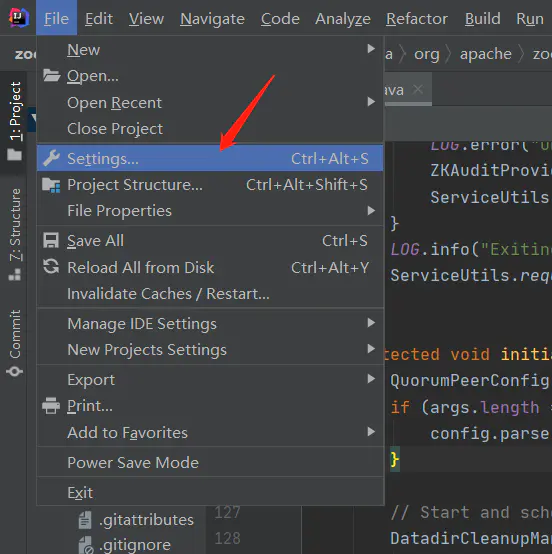Click the apache breadcrumb link
The width and height of the screenshot is (552, 554).
coord(486,54)
